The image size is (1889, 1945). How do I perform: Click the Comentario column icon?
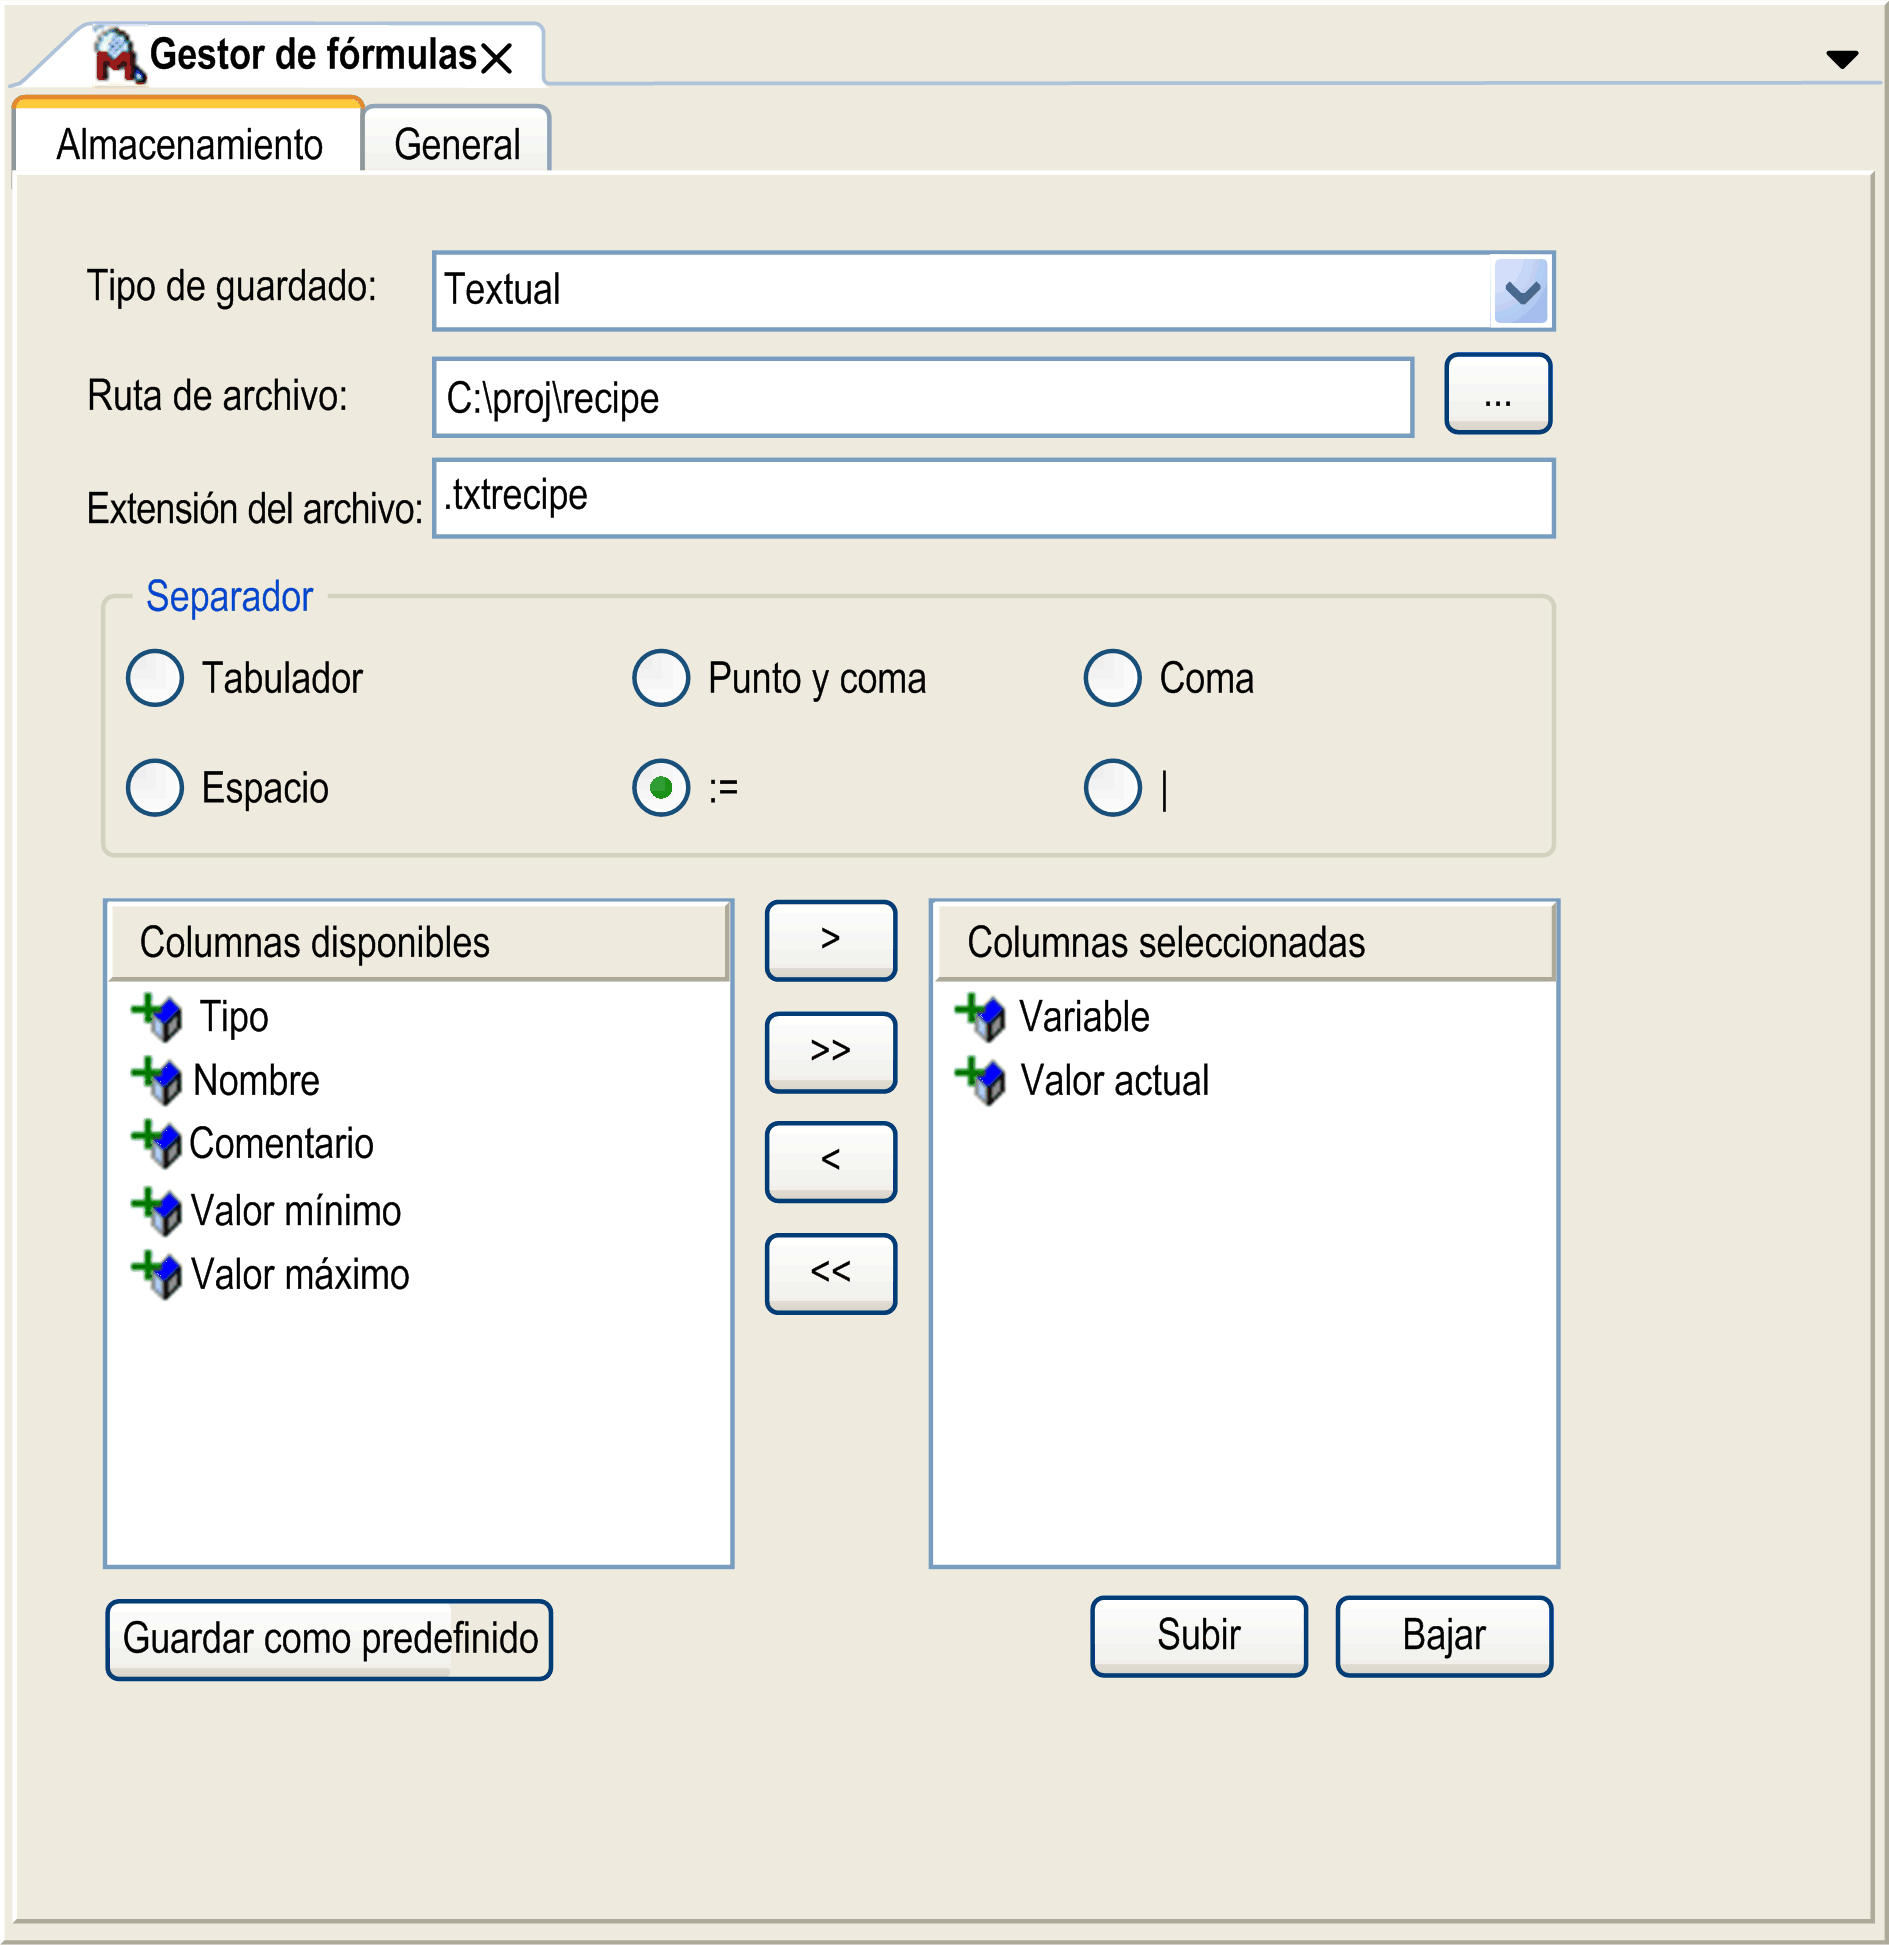tap(158, 1144)
